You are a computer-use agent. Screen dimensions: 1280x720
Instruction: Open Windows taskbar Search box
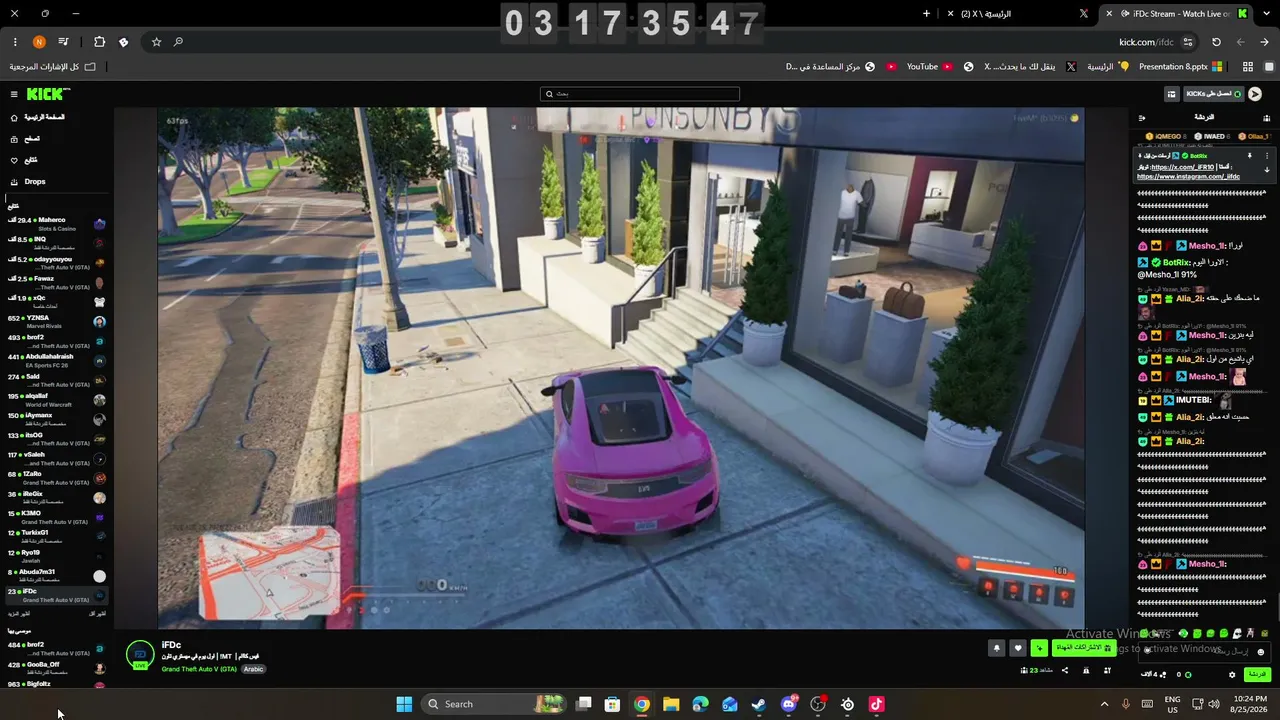point(494,704)
